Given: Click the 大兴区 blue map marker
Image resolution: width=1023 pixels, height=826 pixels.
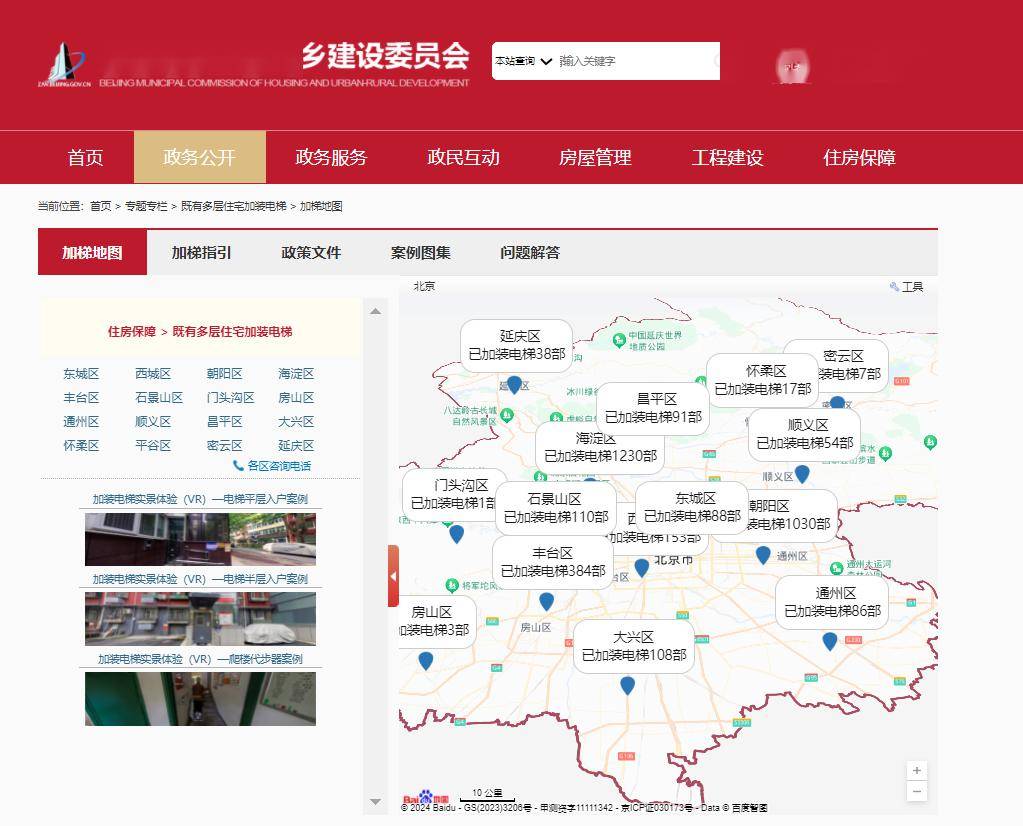Looking at the screenshot, I should [627, 685].
